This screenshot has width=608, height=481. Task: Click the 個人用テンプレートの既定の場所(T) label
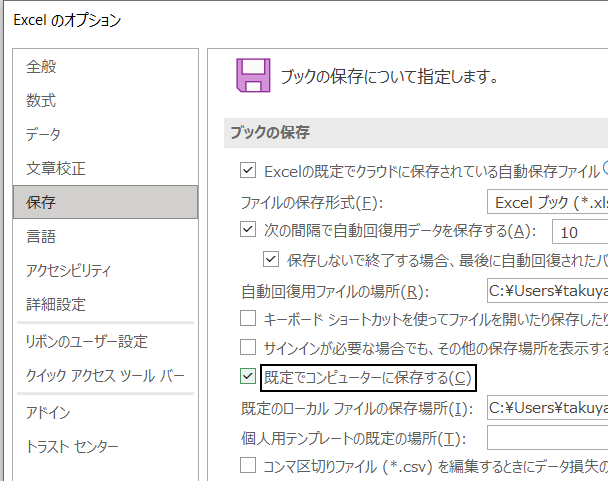coord(353,438)
